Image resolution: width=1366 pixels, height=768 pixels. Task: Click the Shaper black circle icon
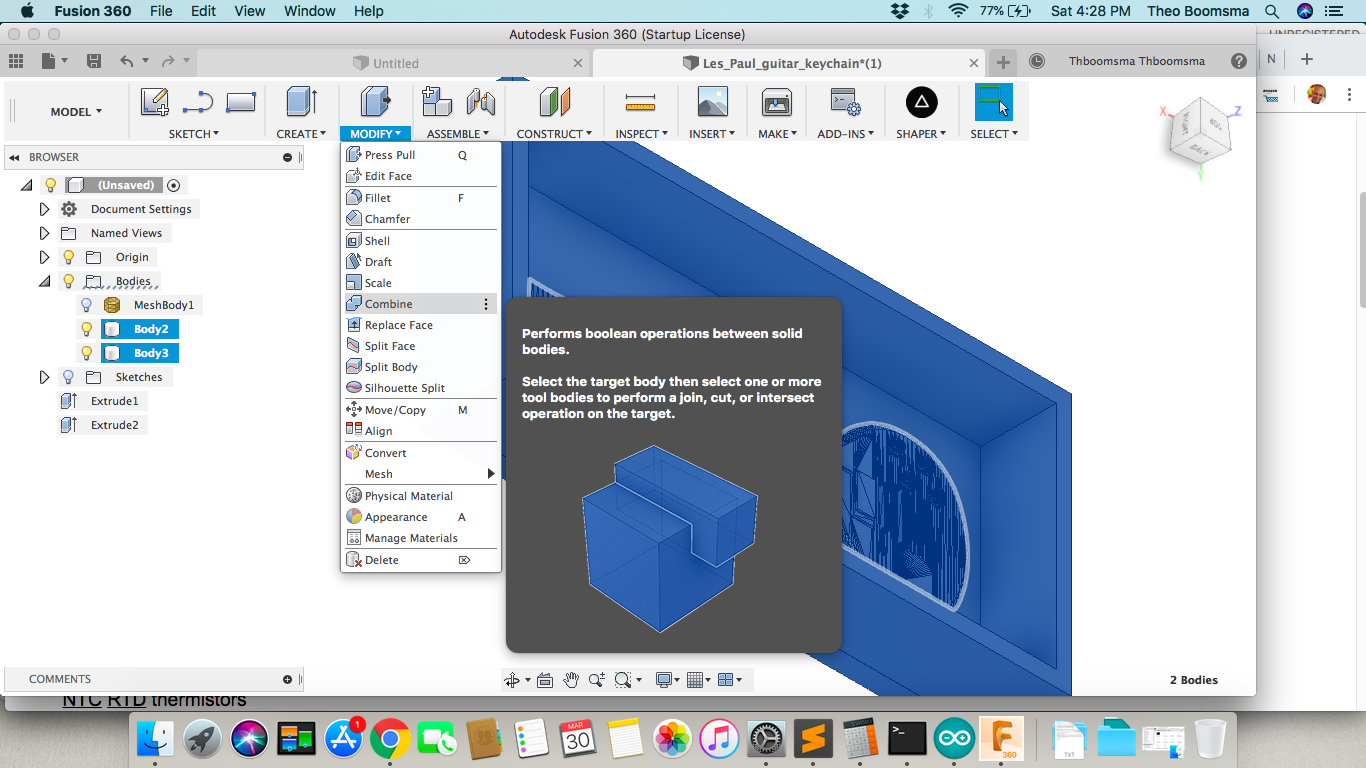pyautogui.click(x=922, y=101)
